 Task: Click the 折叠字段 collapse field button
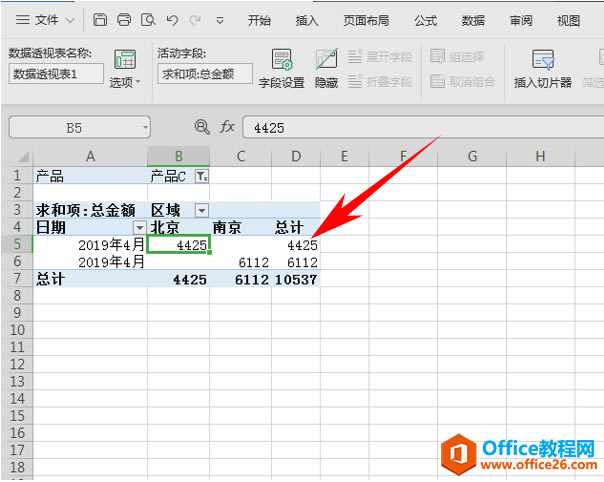[380, 81]
